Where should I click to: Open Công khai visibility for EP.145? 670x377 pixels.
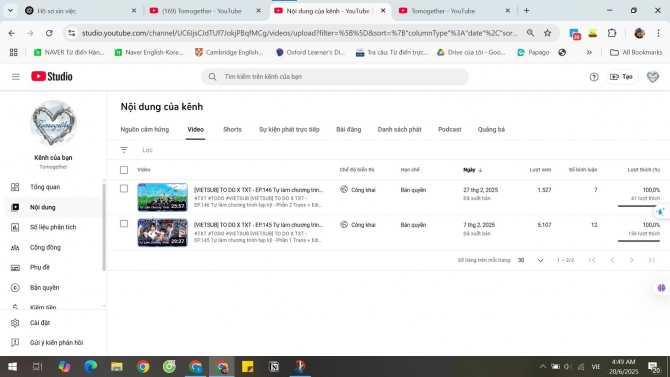coord(358,225)
